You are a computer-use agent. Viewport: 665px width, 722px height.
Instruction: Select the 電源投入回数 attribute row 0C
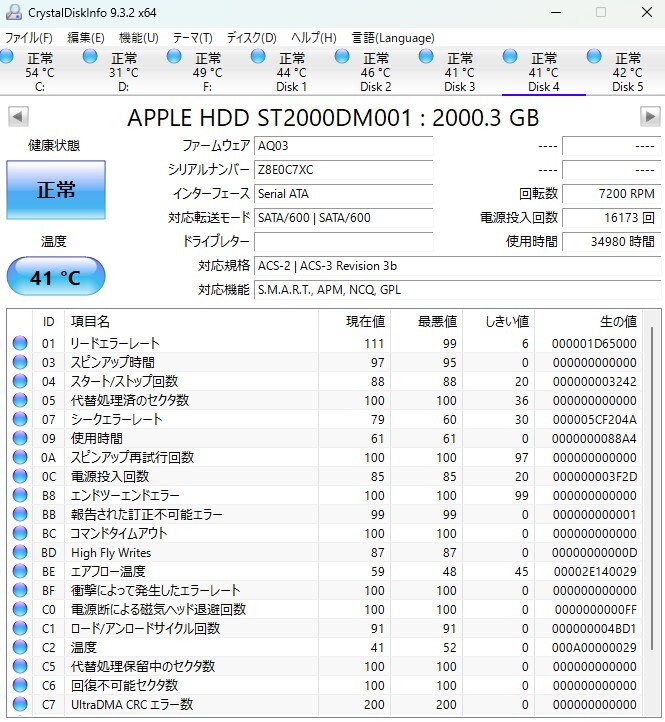324,477
